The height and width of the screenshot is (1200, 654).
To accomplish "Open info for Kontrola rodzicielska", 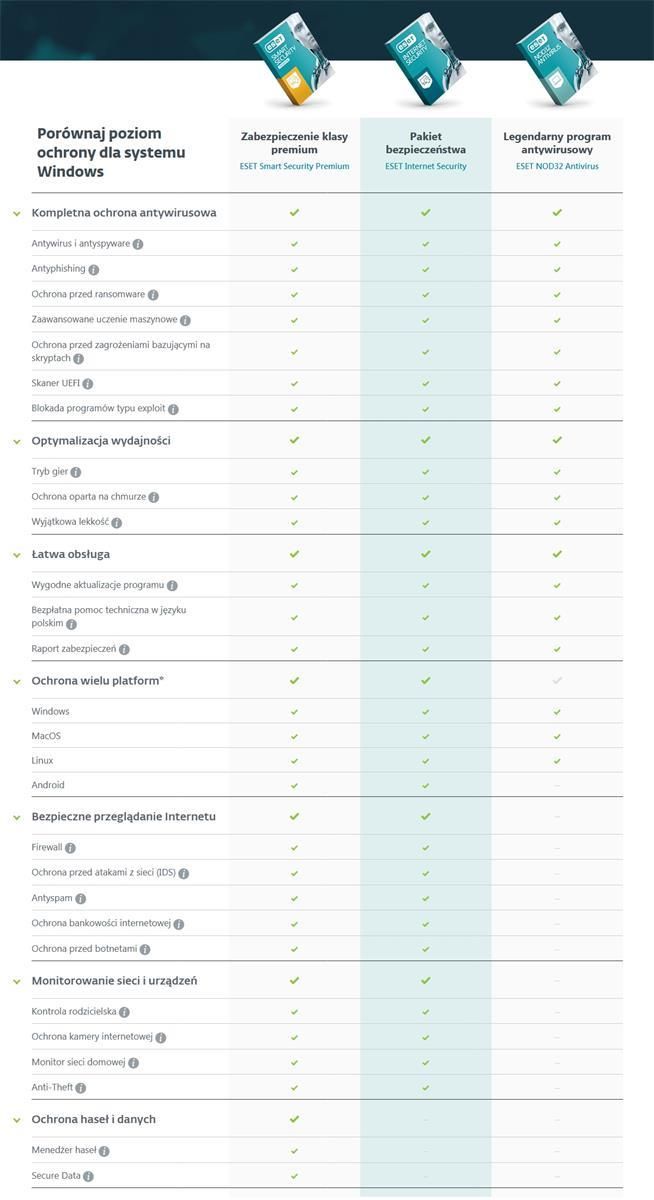I will 124,1013.
